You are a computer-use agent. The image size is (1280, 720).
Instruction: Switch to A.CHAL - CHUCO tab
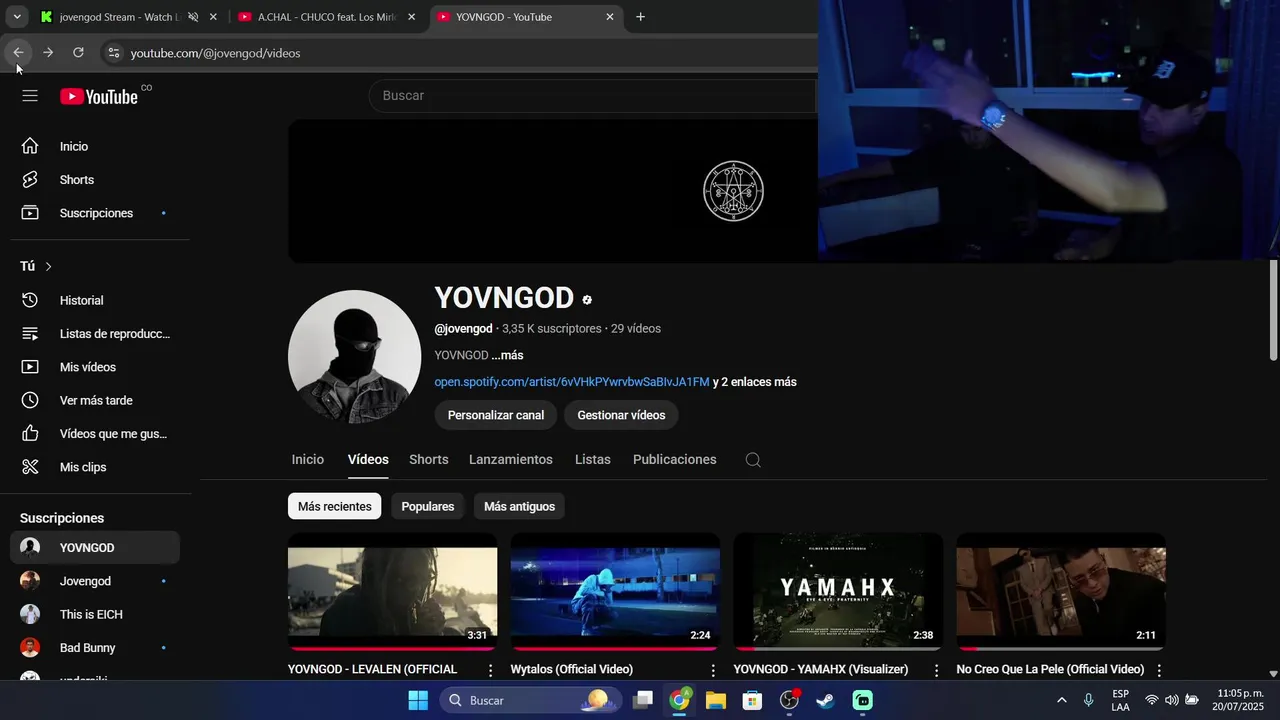point(328,17)
